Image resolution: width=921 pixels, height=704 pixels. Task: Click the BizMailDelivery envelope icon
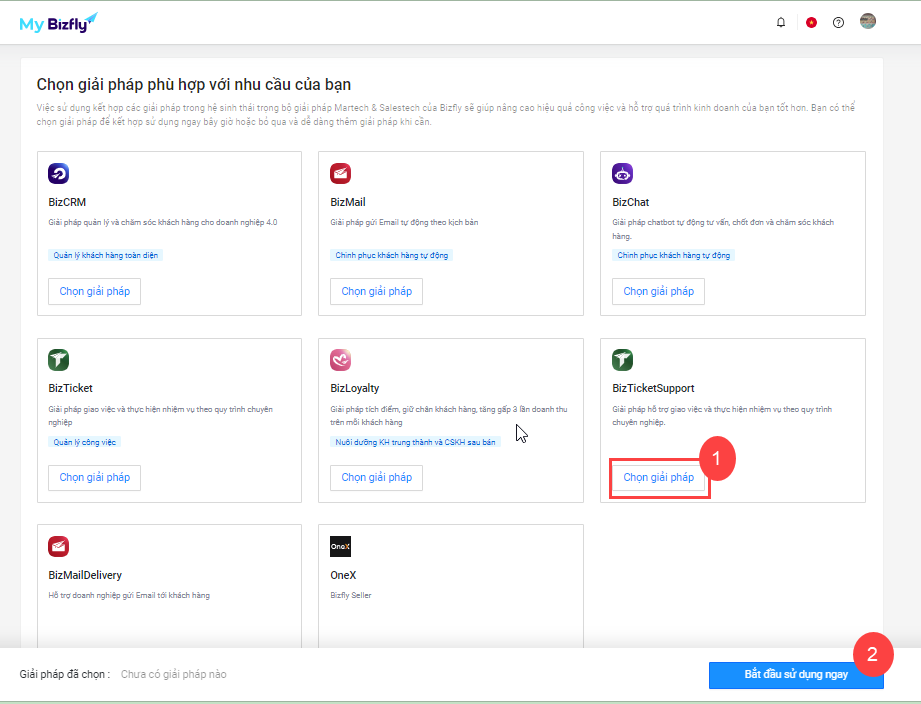(59, 546)
